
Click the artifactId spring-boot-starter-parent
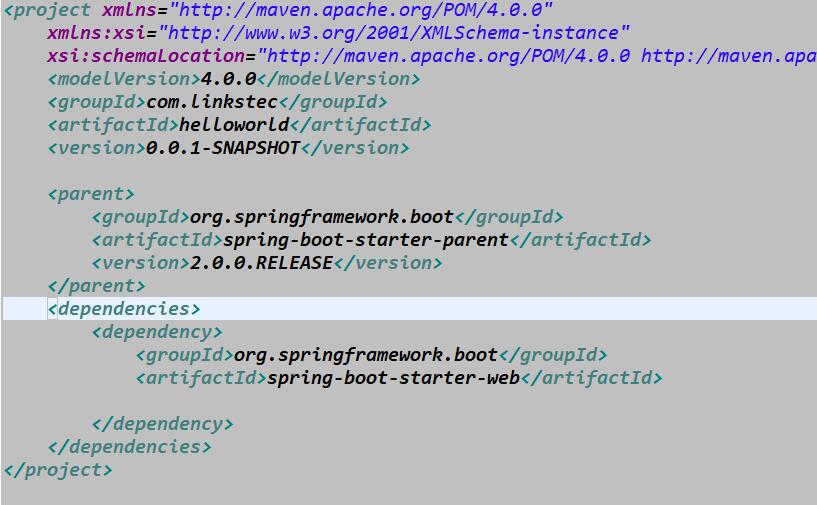pyautogui.click(x=366, y=240)
